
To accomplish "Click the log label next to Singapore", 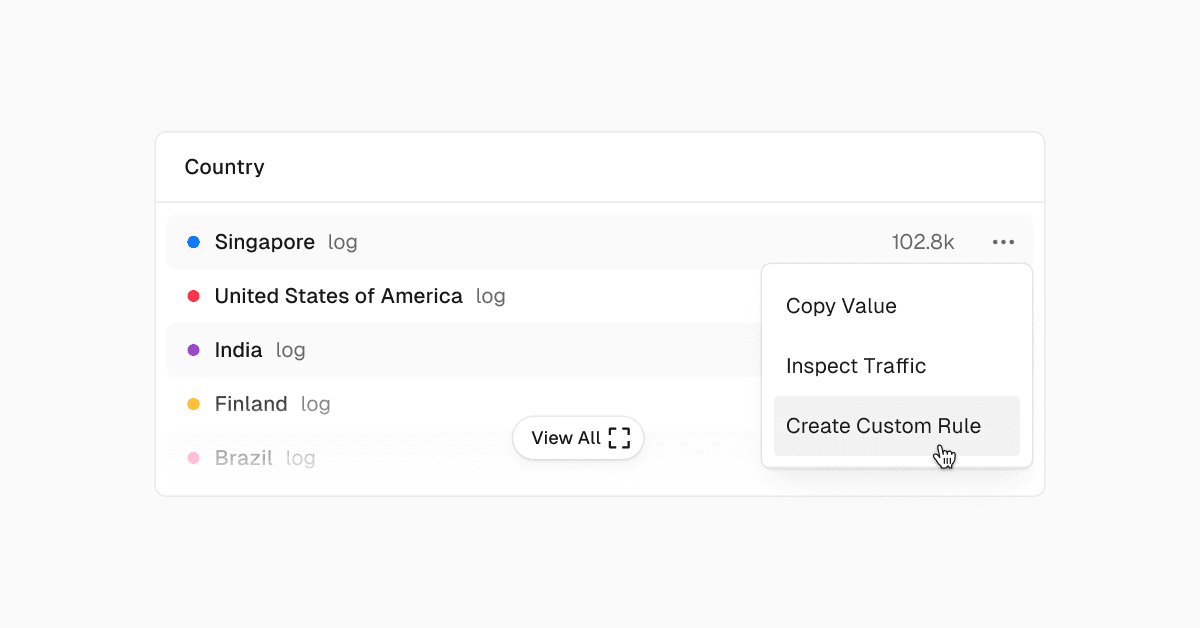I will point(342,242).
